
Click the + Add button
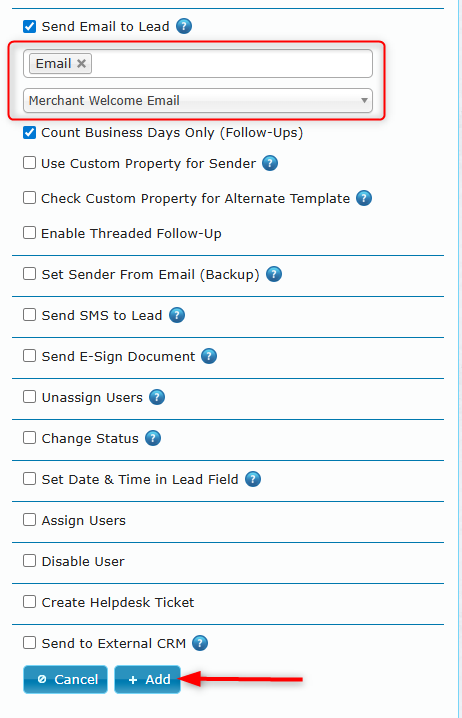(x=147, y=679)
